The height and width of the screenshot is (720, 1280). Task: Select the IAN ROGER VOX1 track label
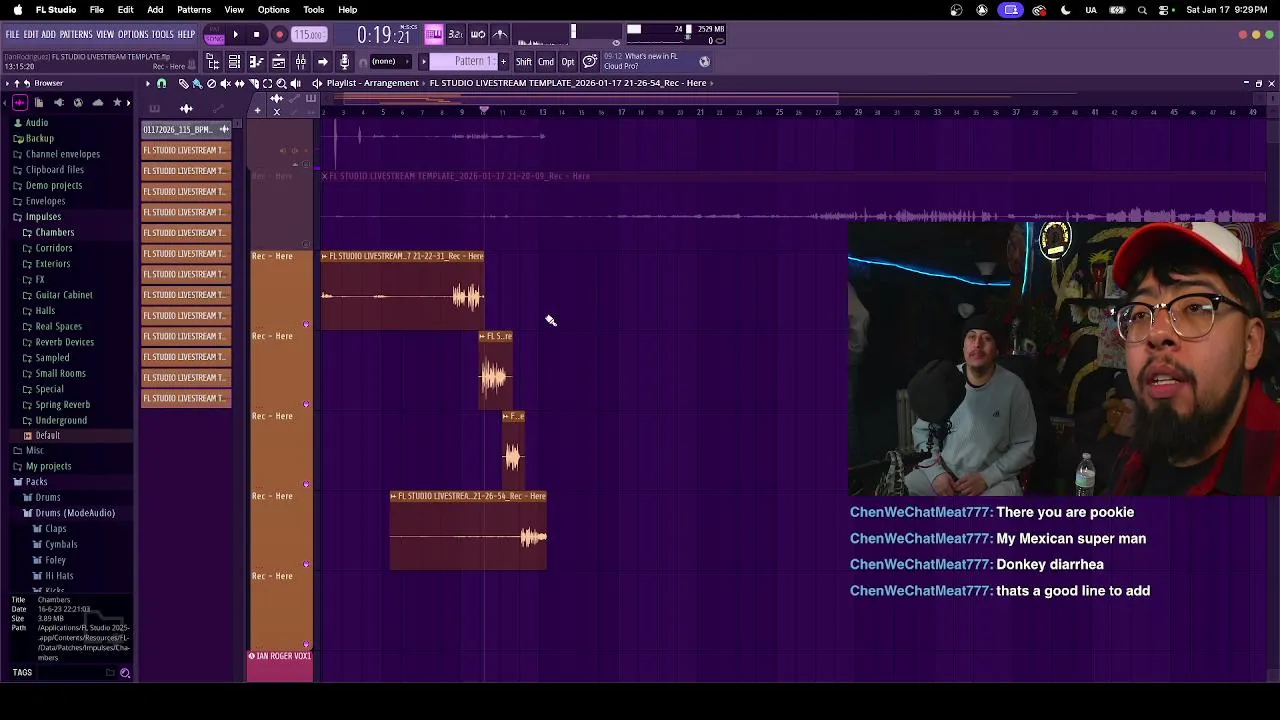280,656
